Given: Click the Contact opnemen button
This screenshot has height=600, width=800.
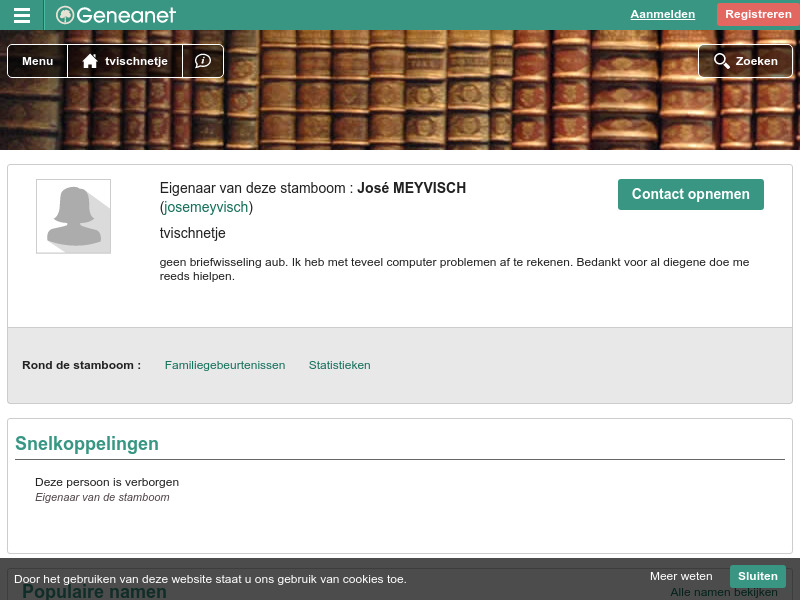Looking at the screenshot, I should 690,194.
